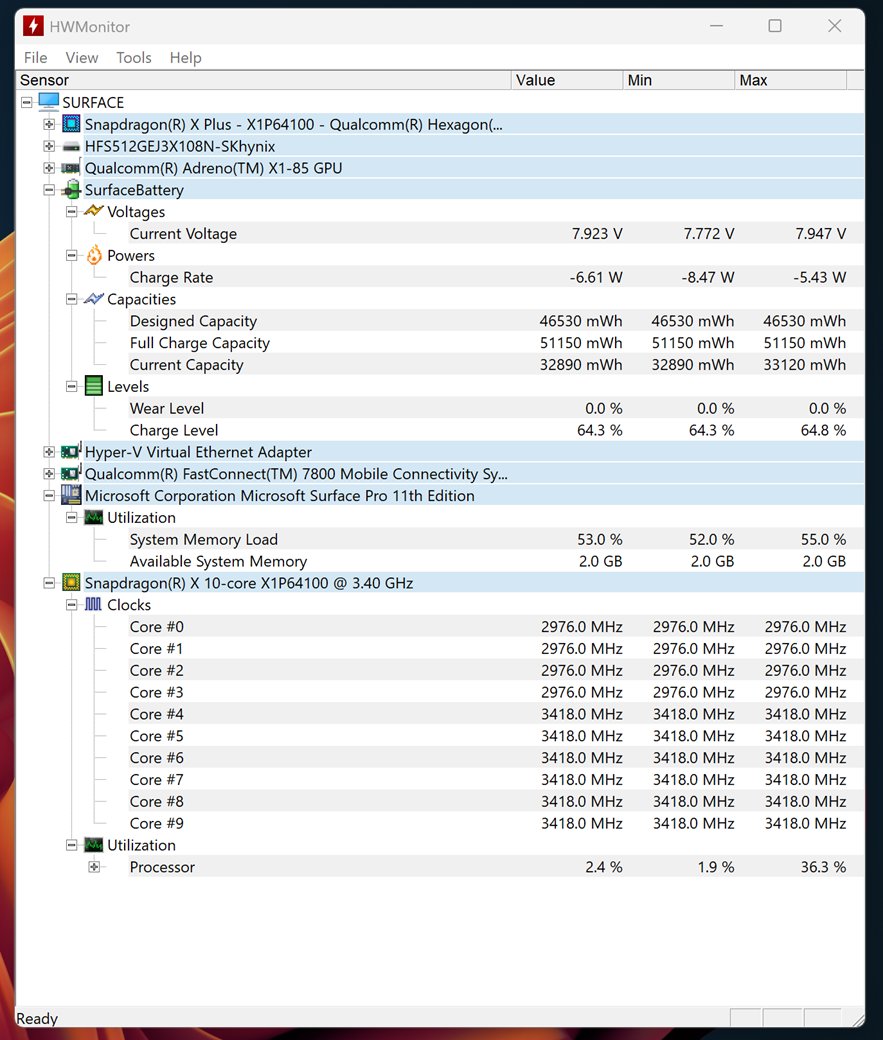Click the Powers flame icon

tap(94, 255)
